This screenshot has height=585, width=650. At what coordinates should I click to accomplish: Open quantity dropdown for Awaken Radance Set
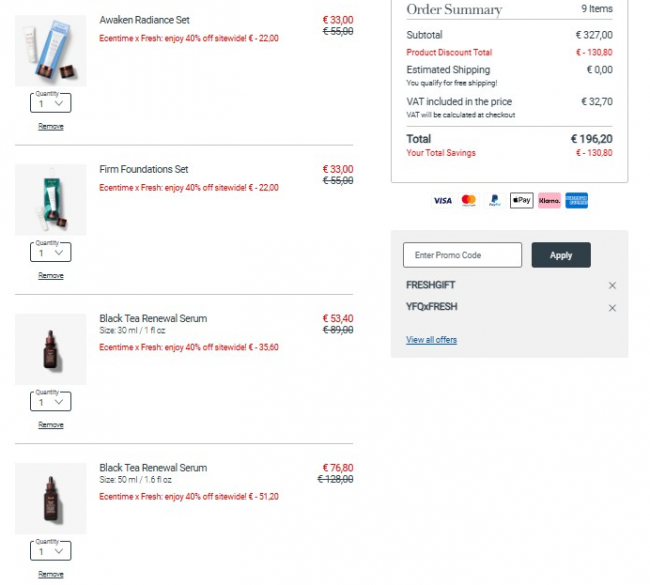tap(51, 103)
